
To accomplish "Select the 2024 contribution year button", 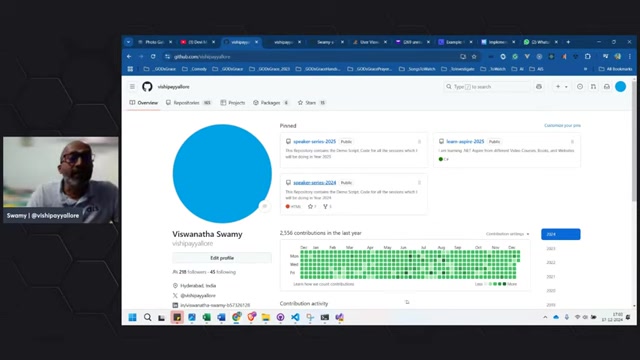I will [x=560, y=234].
